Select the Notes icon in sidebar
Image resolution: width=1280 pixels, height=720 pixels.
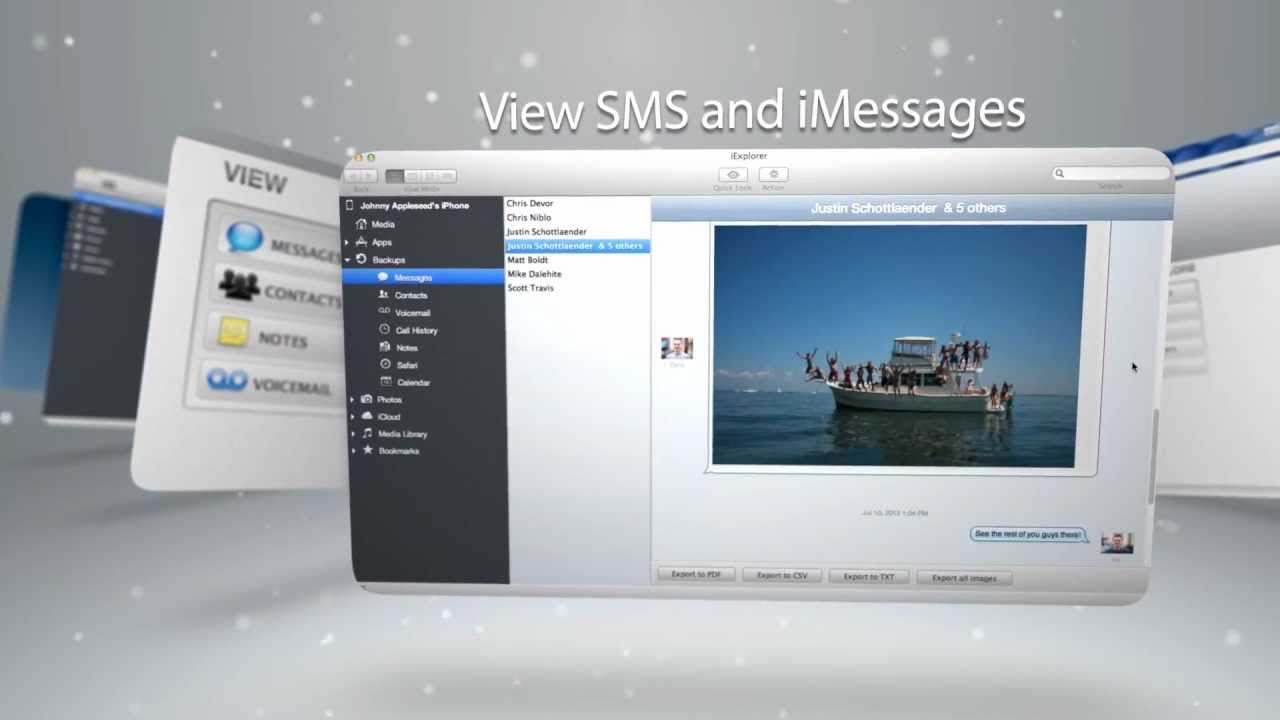tap(385, 347)
